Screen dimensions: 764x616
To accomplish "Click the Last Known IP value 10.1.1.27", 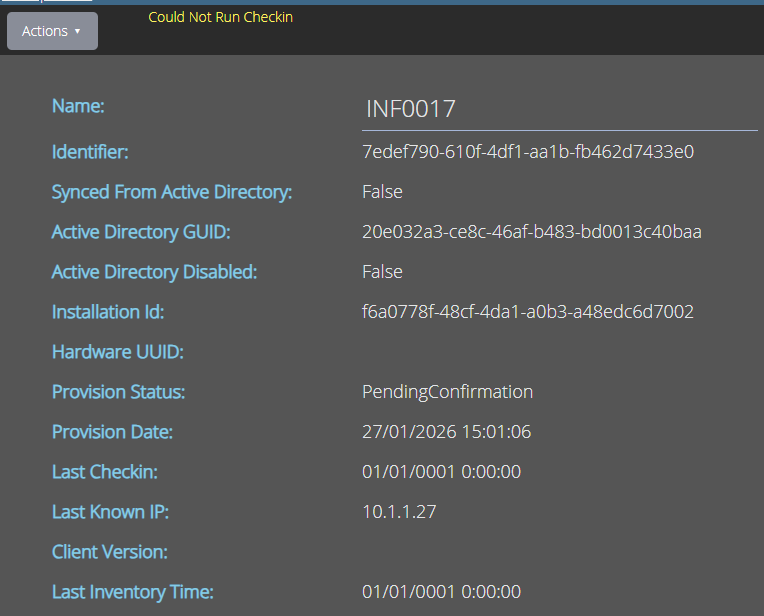I will 399,512.
